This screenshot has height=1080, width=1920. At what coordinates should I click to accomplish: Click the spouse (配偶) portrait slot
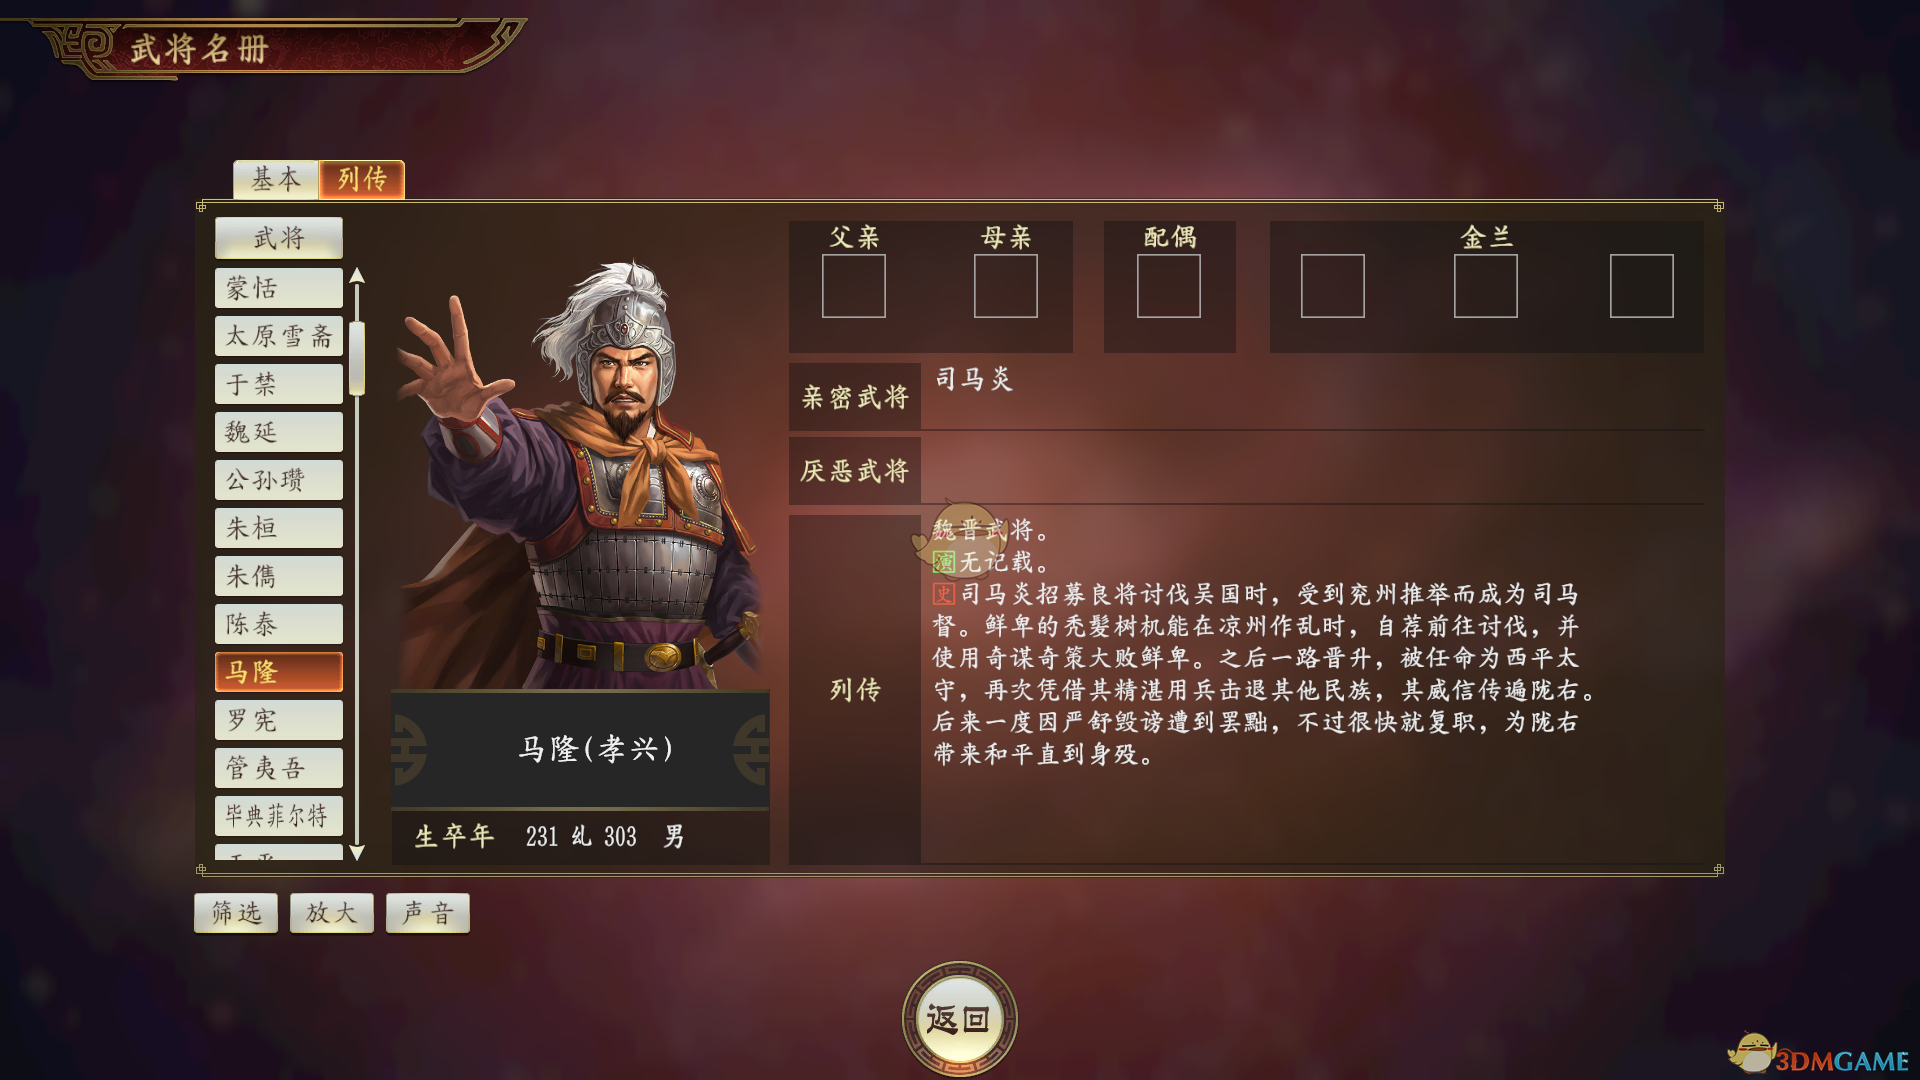click(1168, 286)
